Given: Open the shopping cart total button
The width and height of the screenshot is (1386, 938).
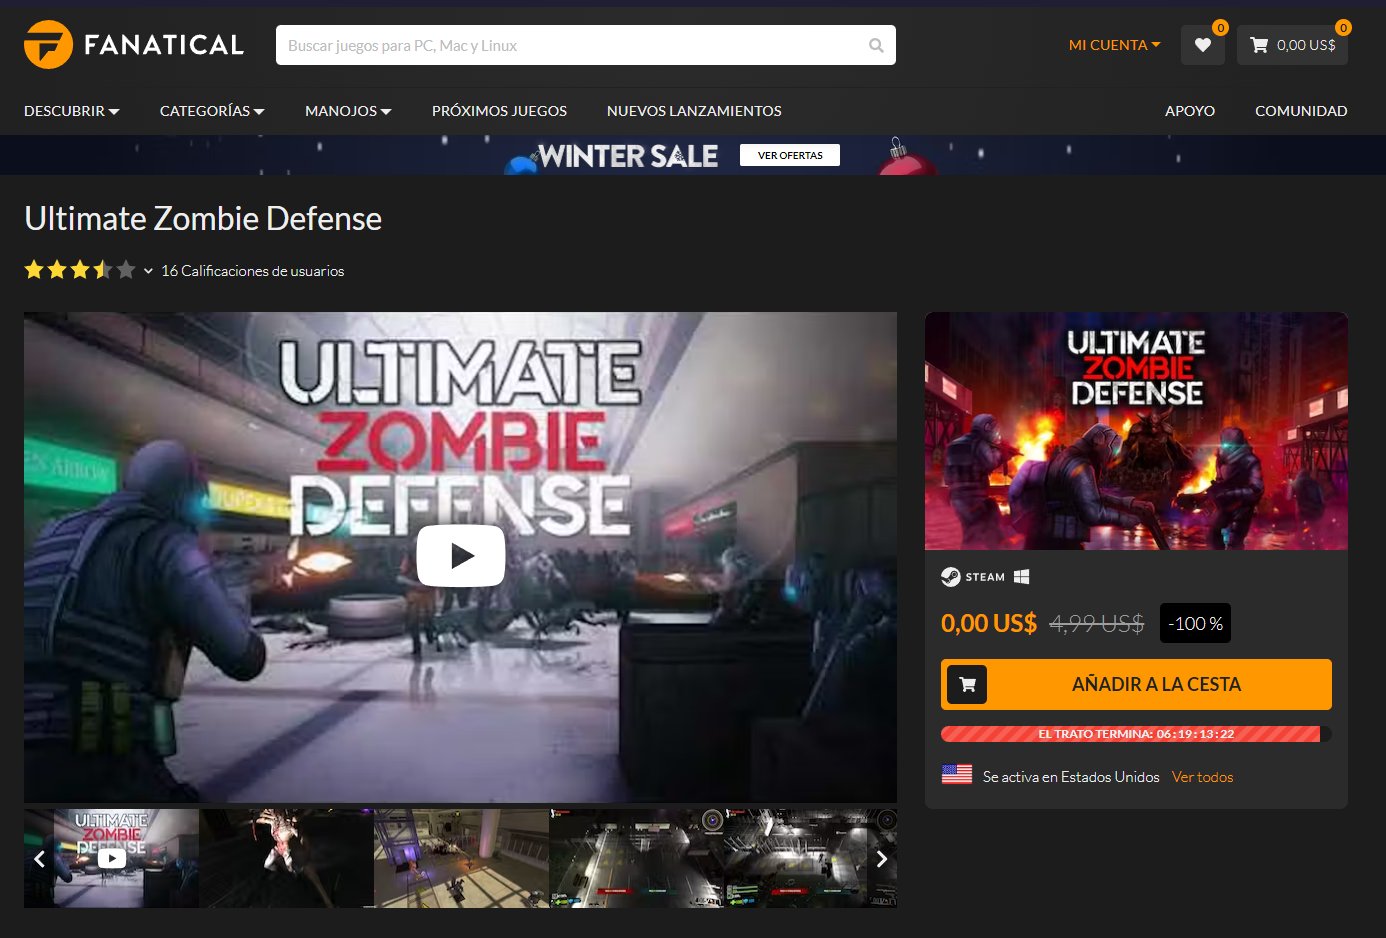Looking at the screenshot, I should coord(1292,45).
